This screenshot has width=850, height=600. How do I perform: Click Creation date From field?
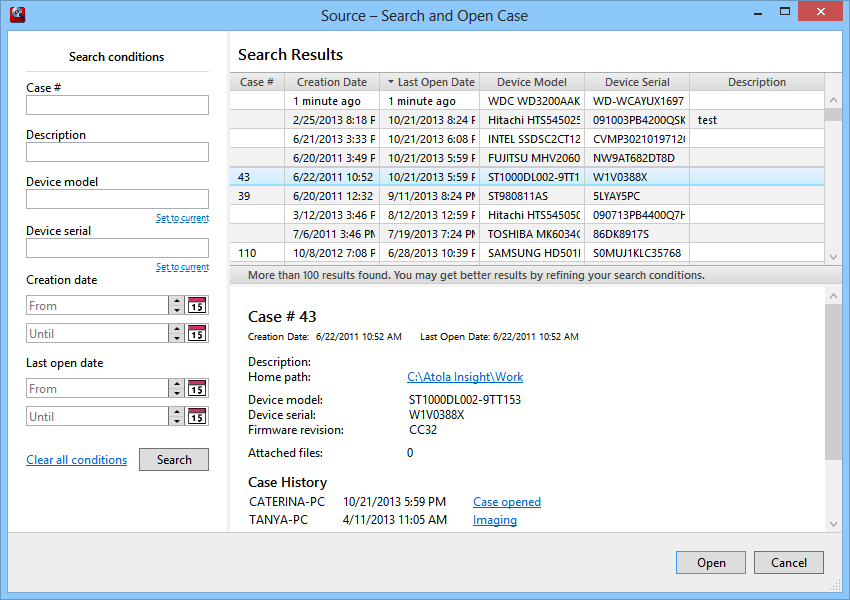(x=98, y=305)
